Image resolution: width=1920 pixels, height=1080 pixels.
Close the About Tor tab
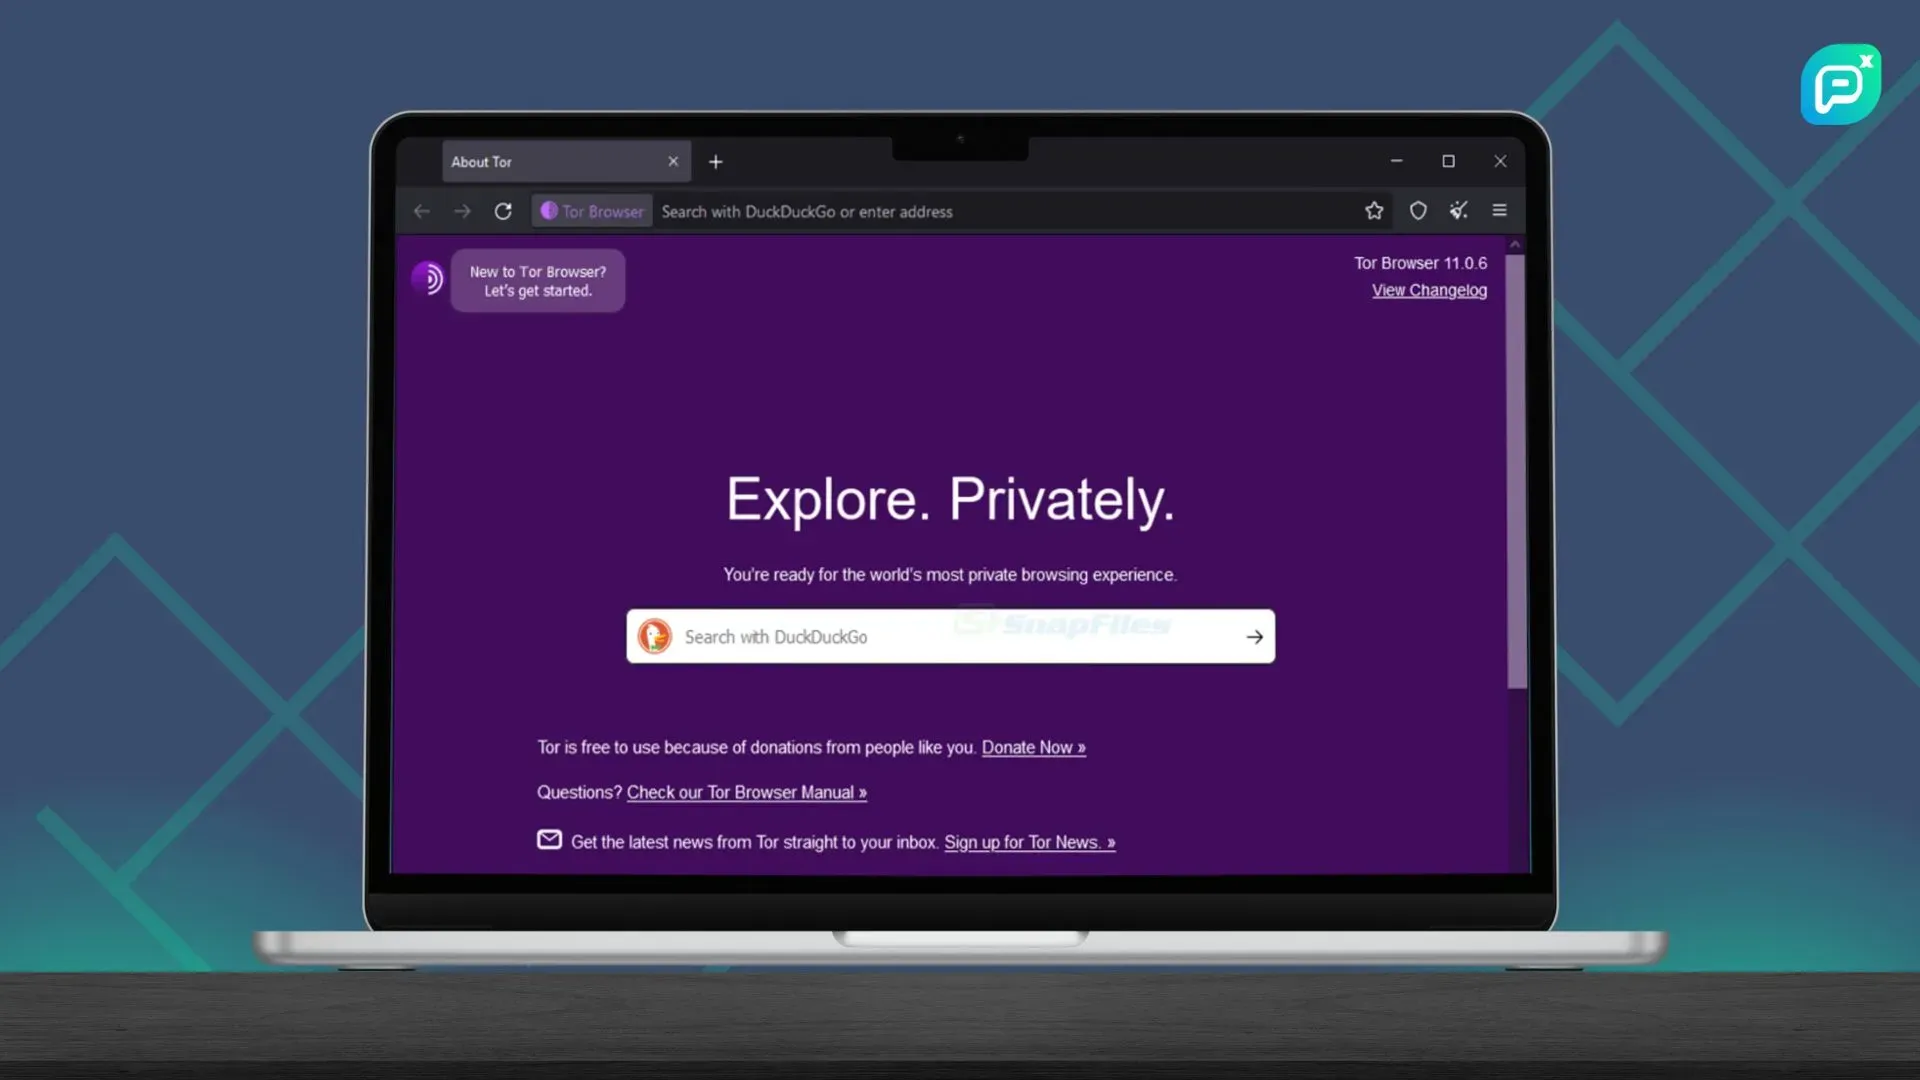pyautogui.click(x=673, y=161)
